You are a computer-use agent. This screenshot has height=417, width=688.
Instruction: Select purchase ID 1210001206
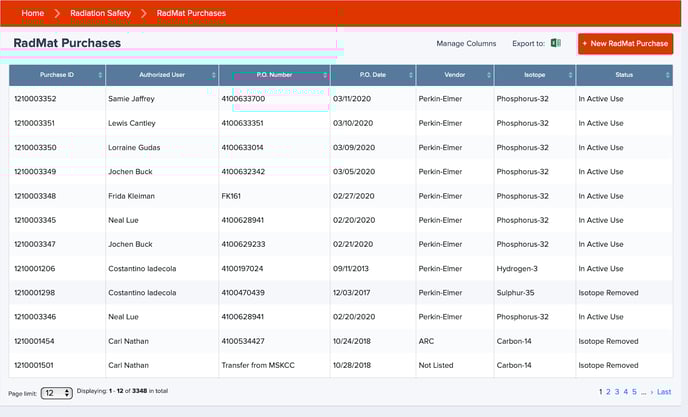(x=35, y=269)
